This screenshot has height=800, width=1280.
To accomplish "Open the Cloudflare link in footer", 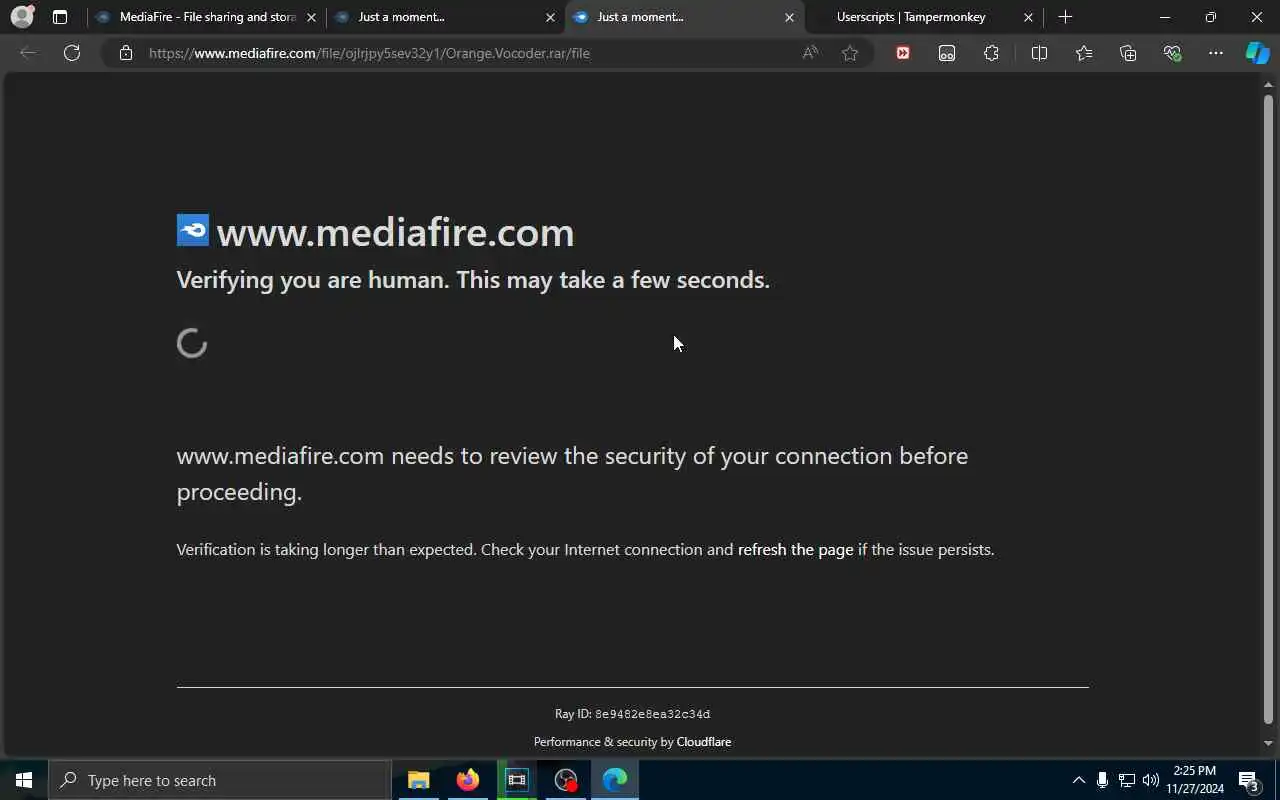I will click(704, 742).
